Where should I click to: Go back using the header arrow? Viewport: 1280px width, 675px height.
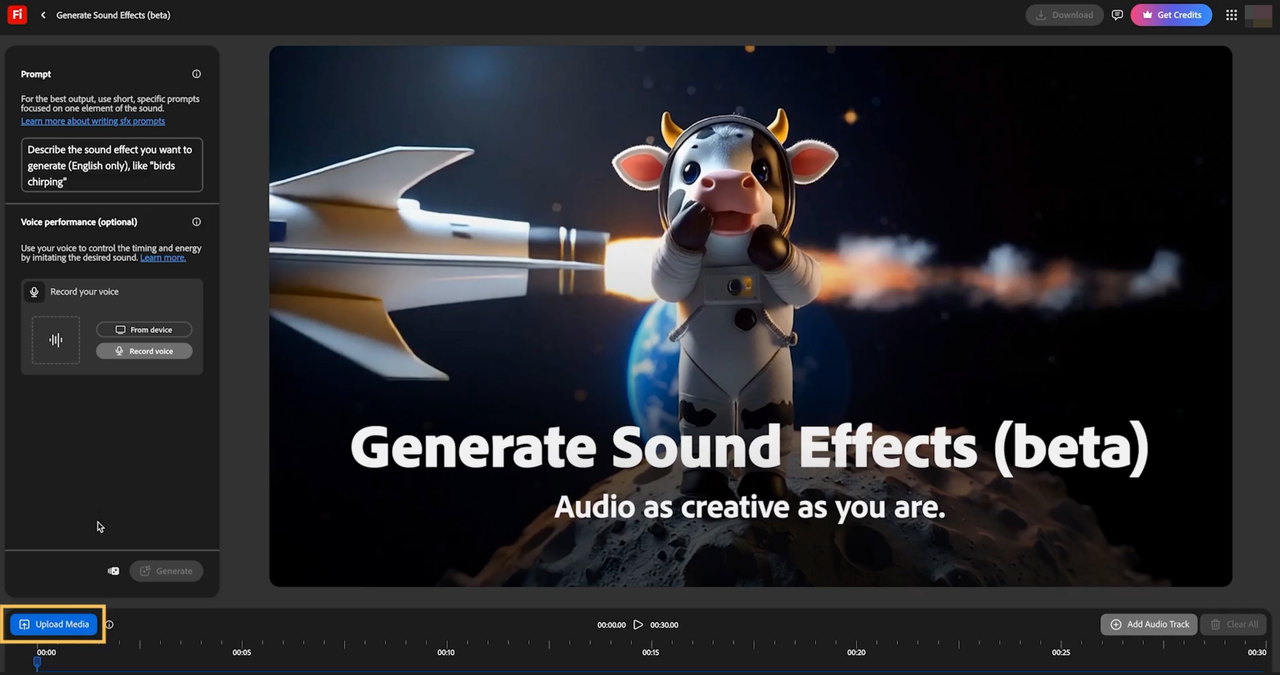point(43,15)
